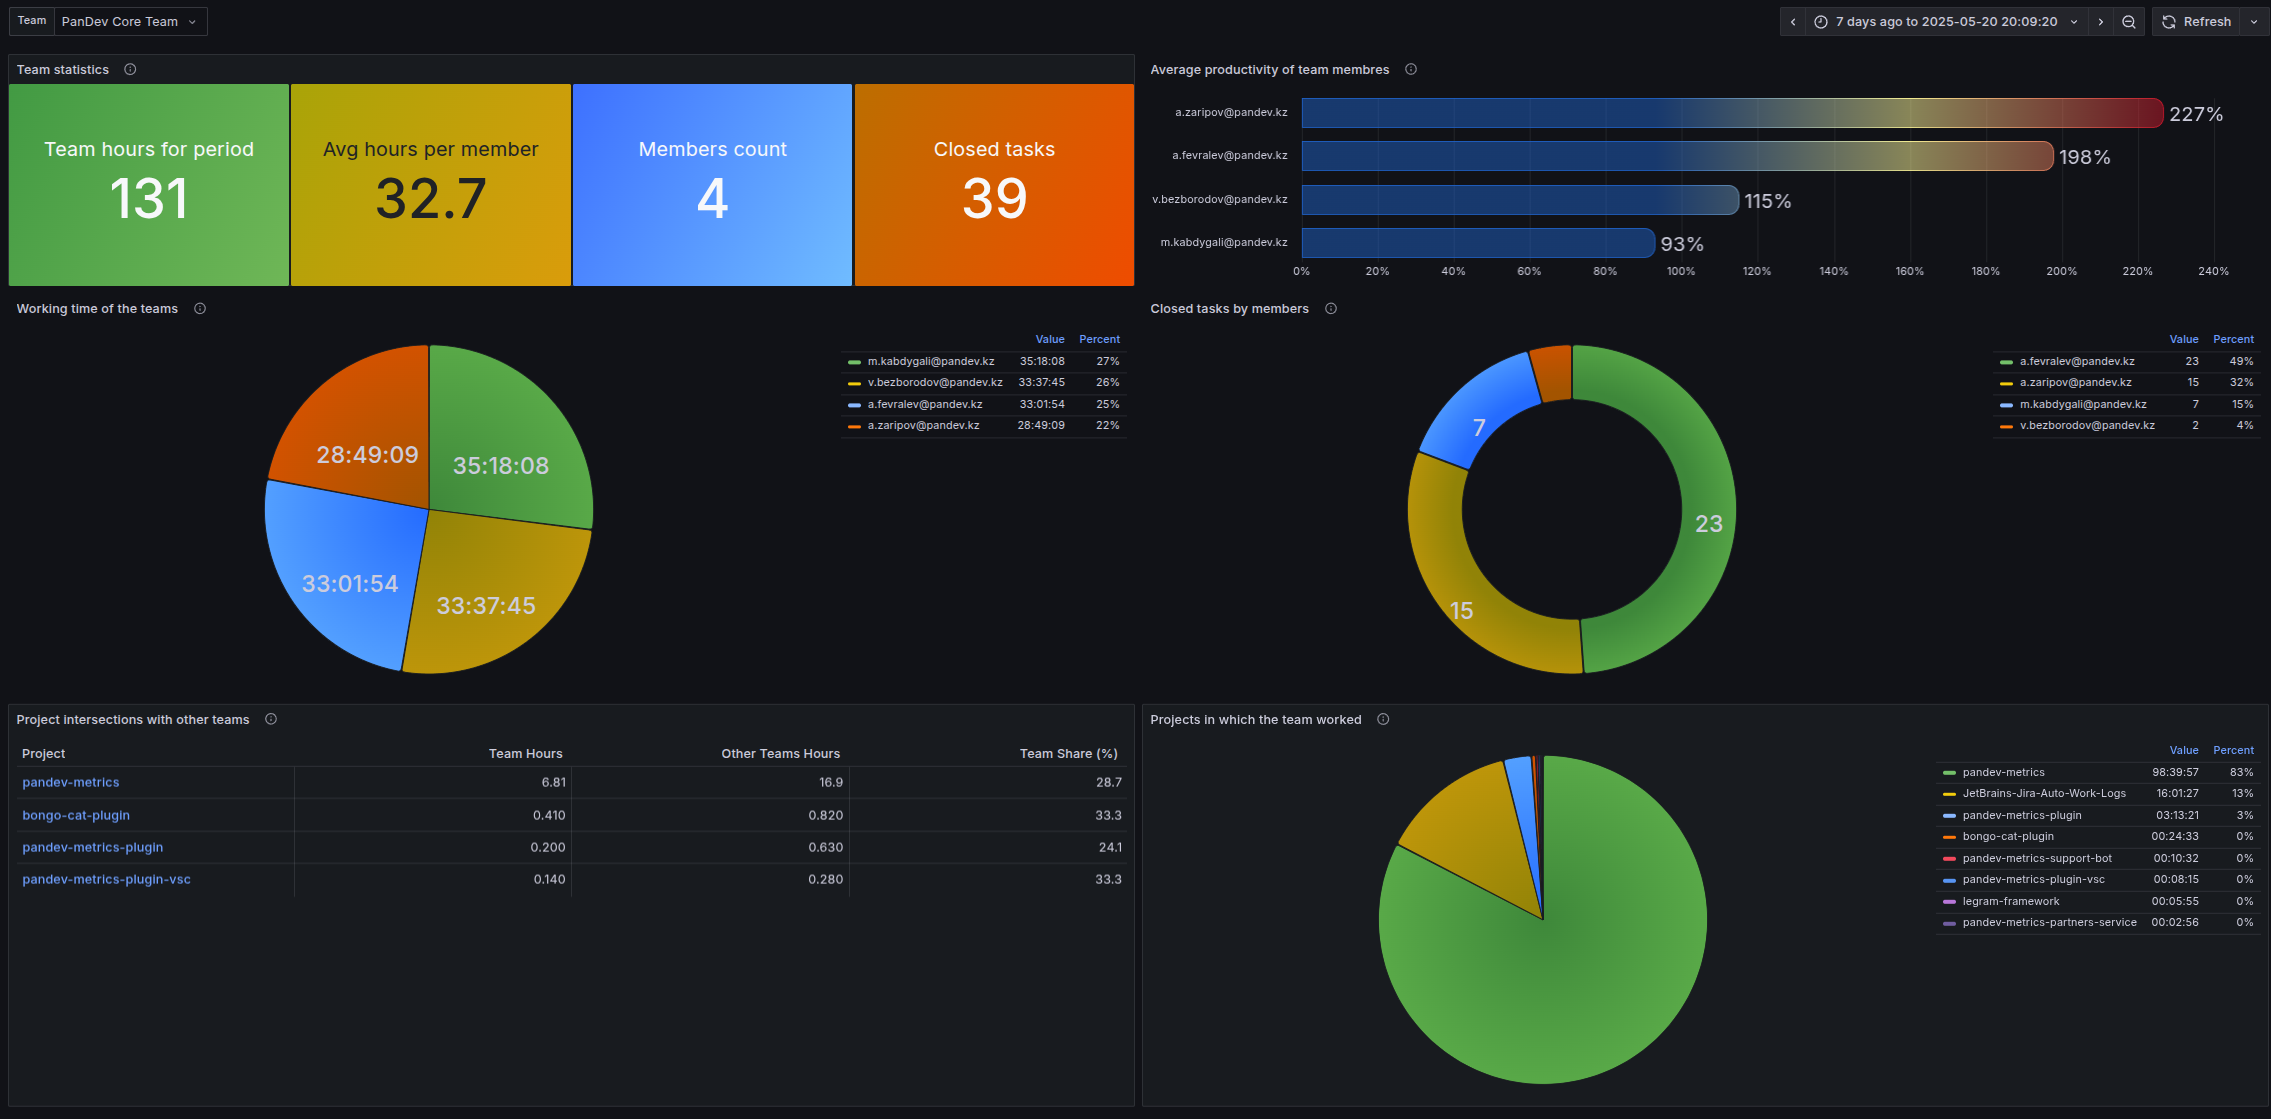Sort Projects legend by Value column

pos(2184,750)
